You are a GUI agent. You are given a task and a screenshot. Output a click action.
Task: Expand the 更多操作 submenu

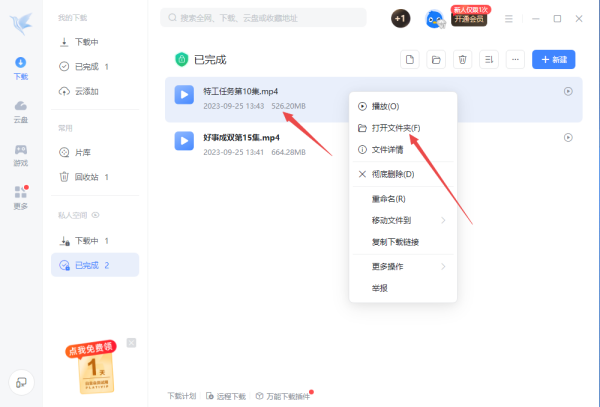(x=403, y=267)
